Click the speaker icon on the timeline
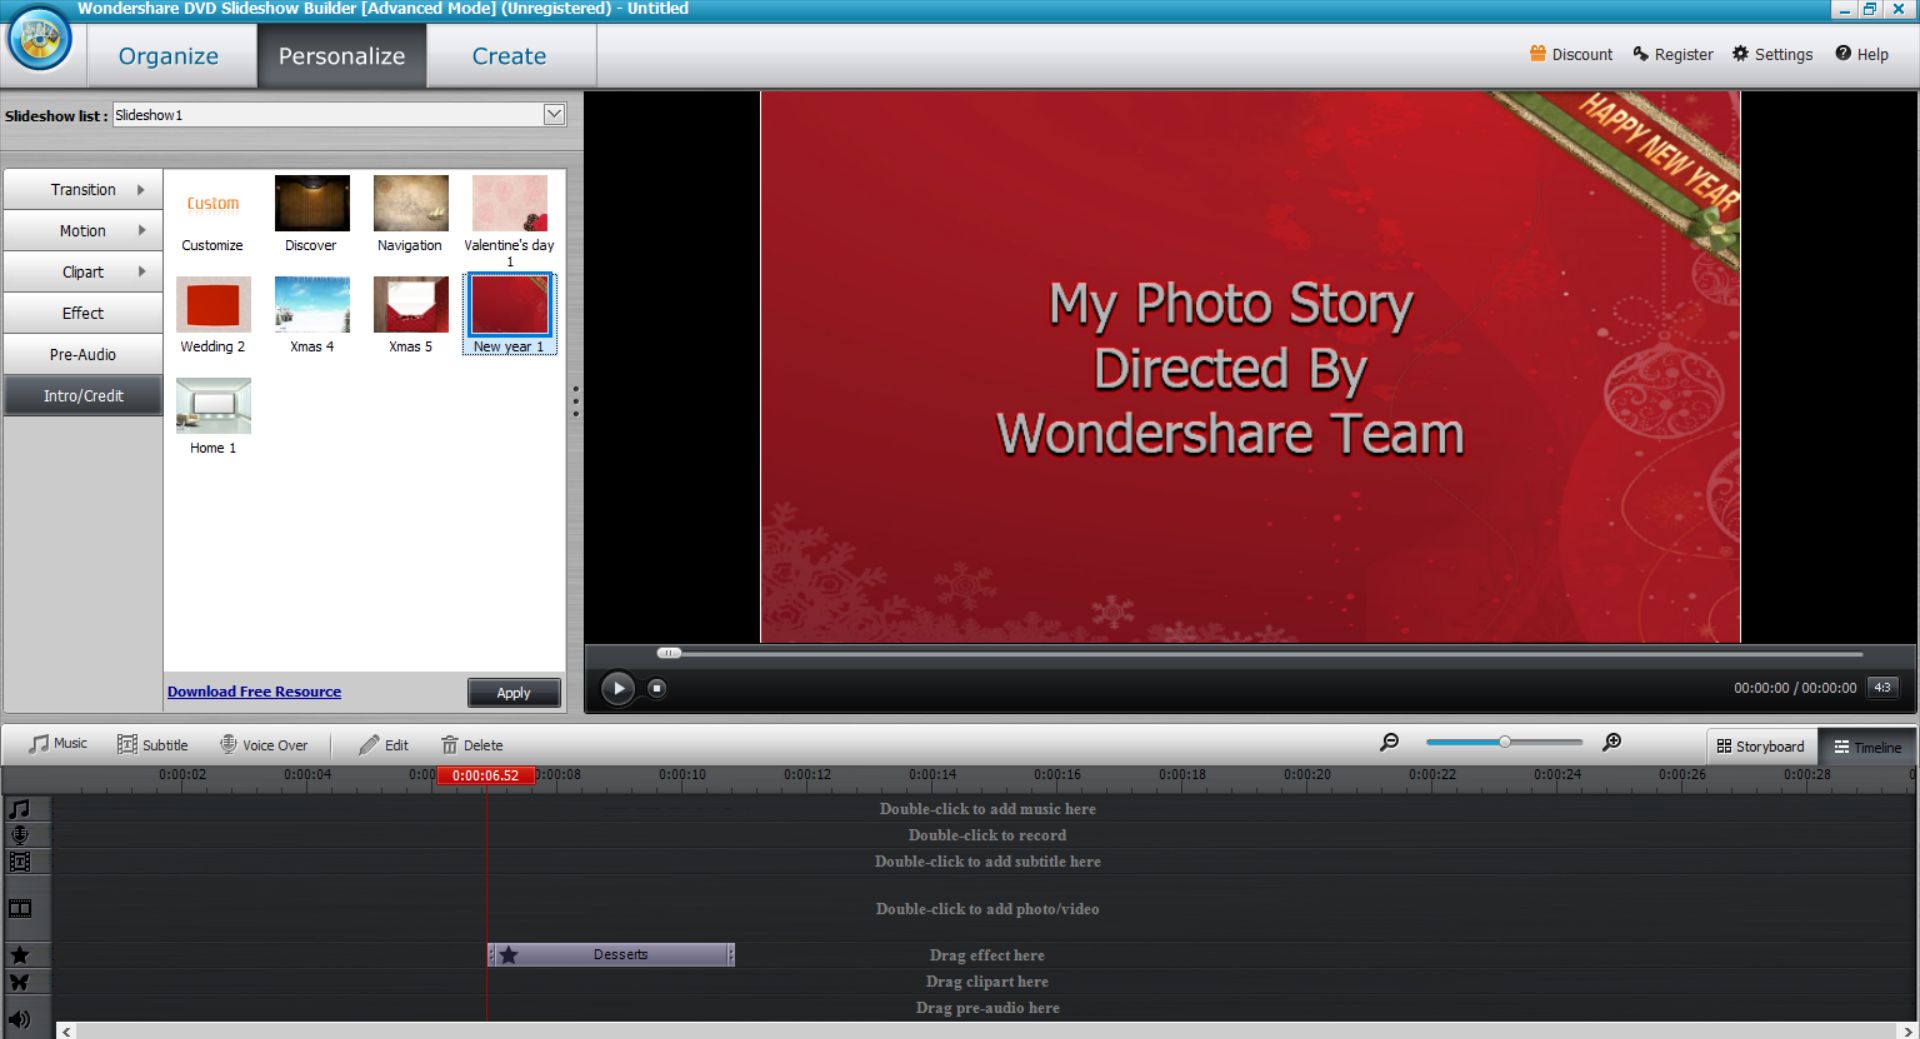 tap(21, 1019)
